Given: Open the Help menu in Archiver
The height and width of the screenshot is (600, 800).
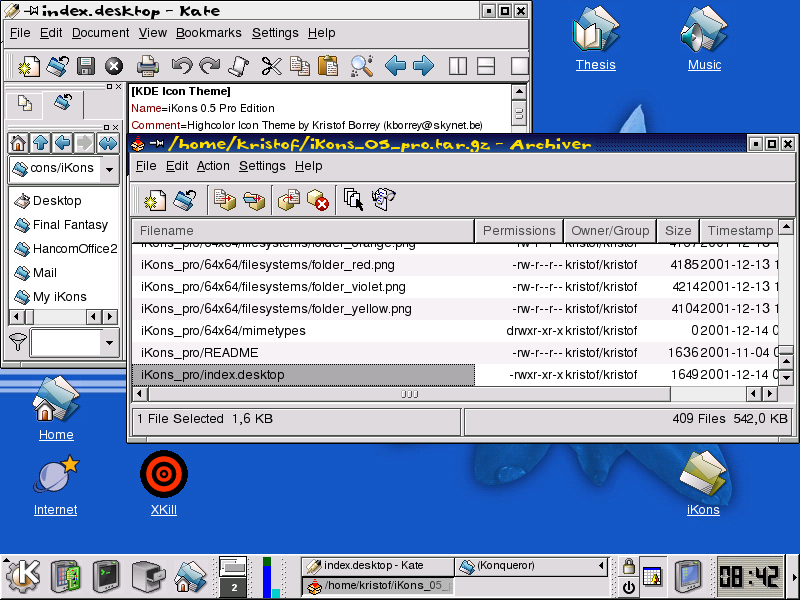Looking at the screenshot, I should pos(308,166).
